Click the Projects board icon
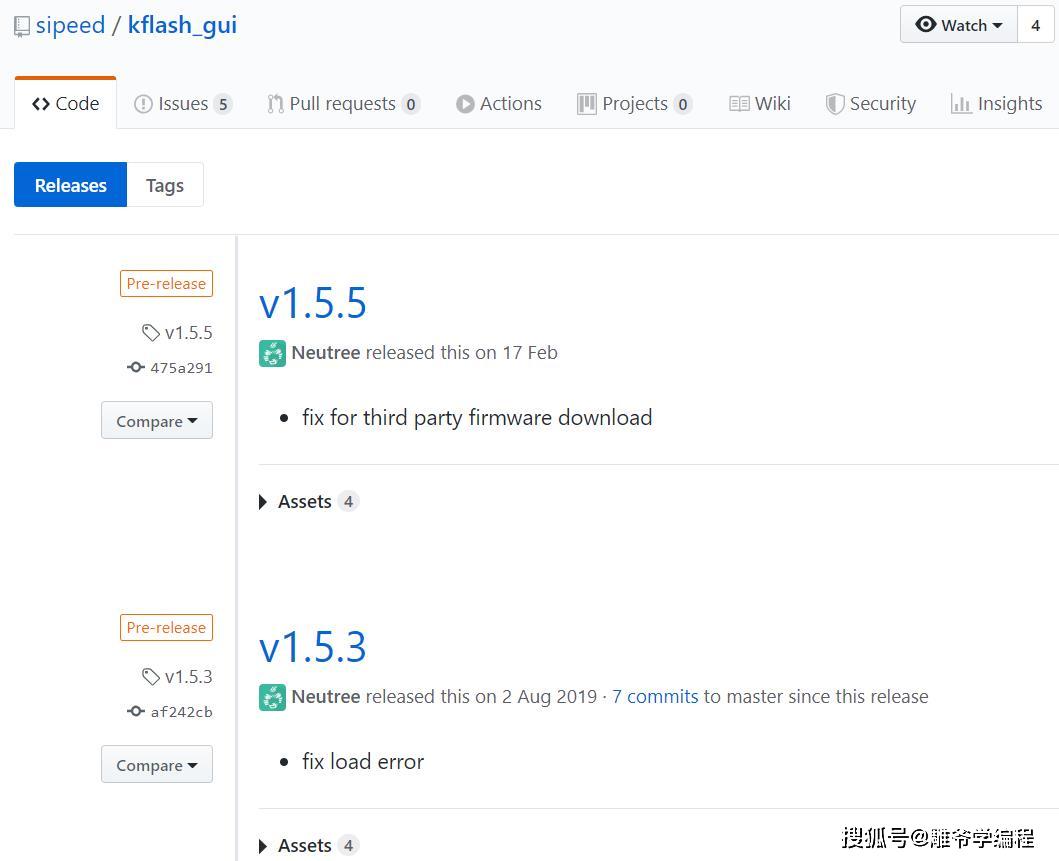This screenshot has width=1059, height=861. tap(586, 103)
